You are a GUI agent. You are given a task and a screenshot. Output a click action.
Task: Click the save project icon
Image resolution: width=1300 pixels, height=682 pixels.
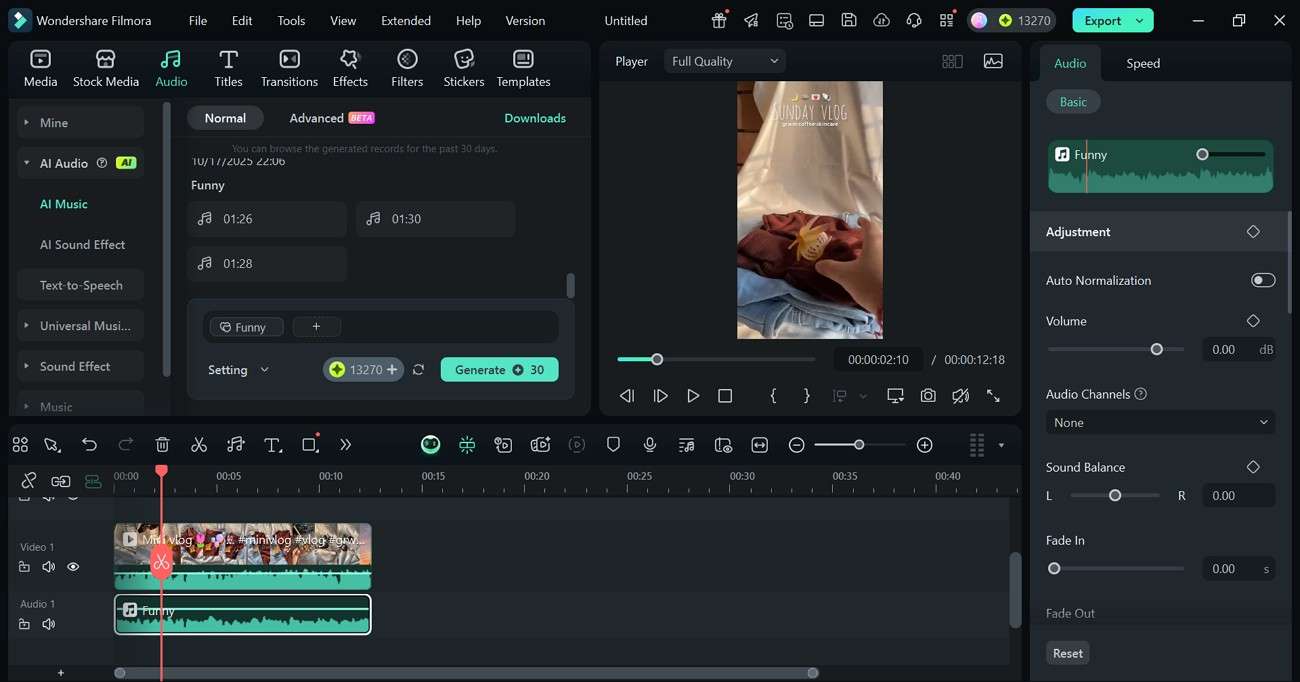(848, 20)
